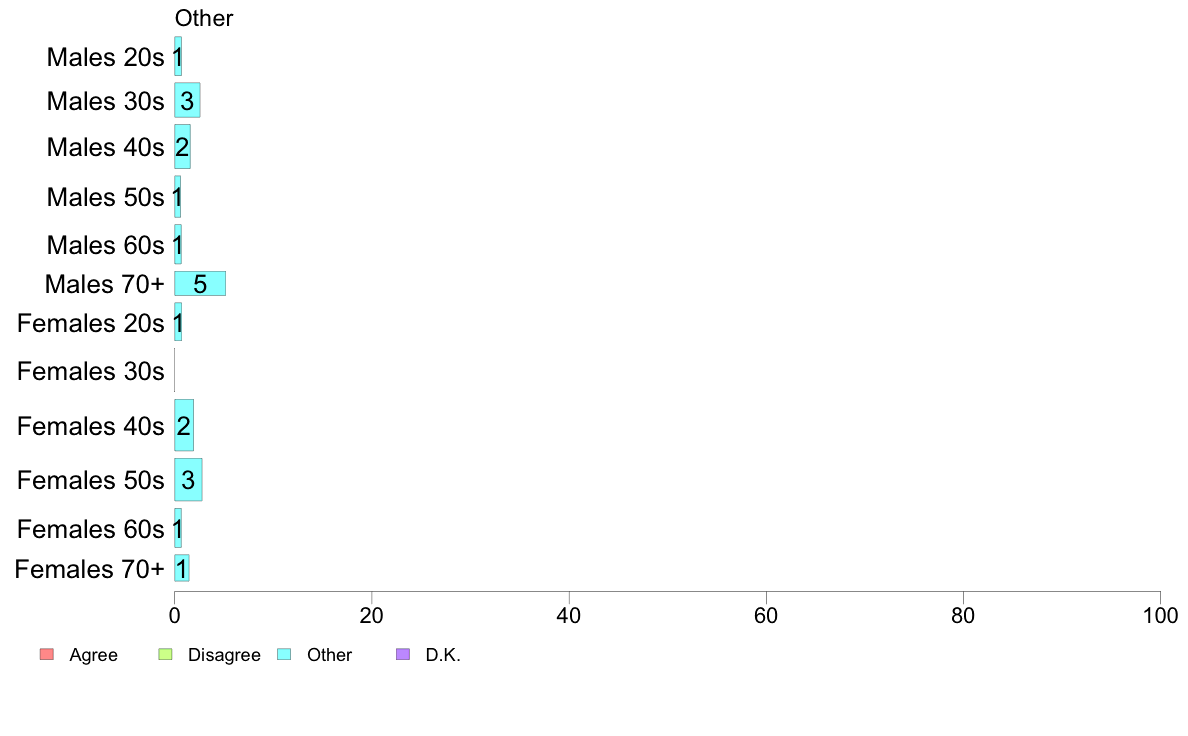
Task: Click the Males 30s bar showing 3
Action: (187, 101)
